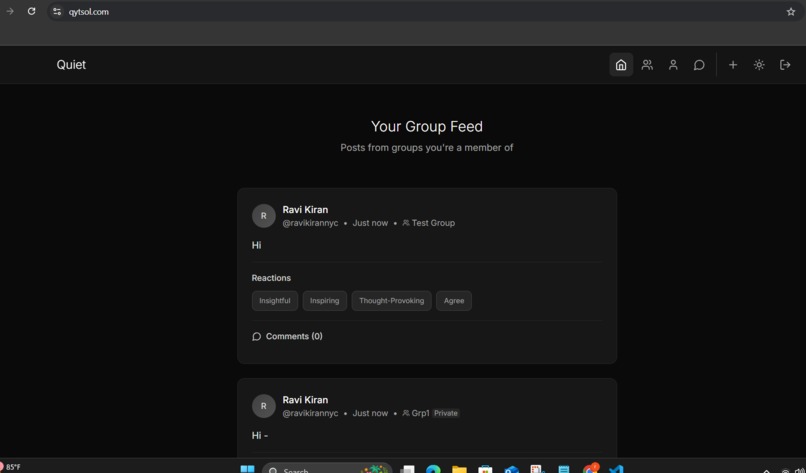Open the Profile person icon in the navbar
Viewport: 806px width, 473px height.
673,65
